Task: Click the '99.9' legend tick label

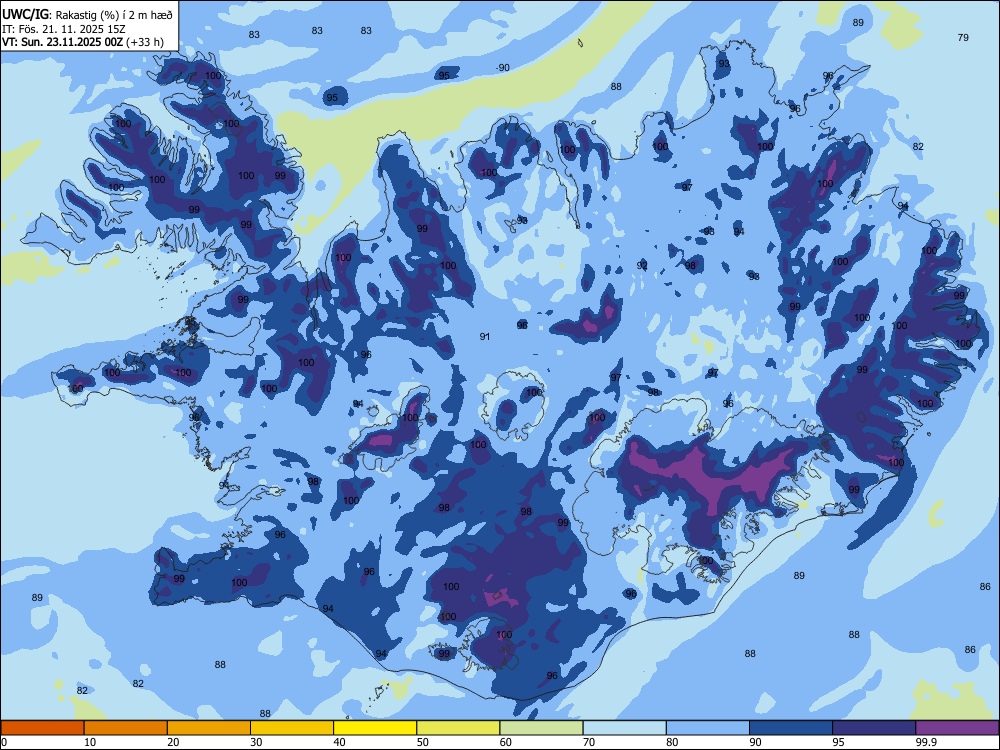Action: point(926,742)
